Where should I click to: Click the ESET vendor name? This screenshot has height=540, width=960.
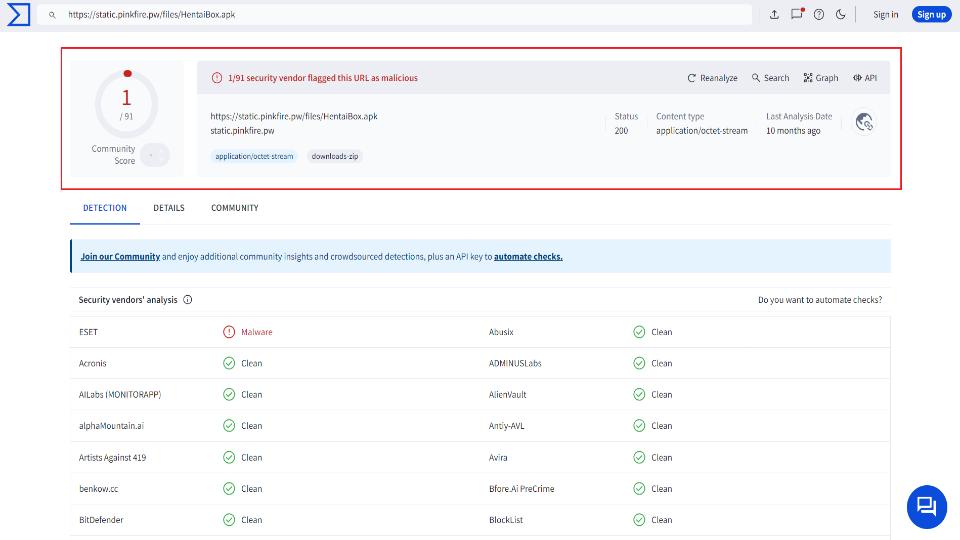[88, 332]
